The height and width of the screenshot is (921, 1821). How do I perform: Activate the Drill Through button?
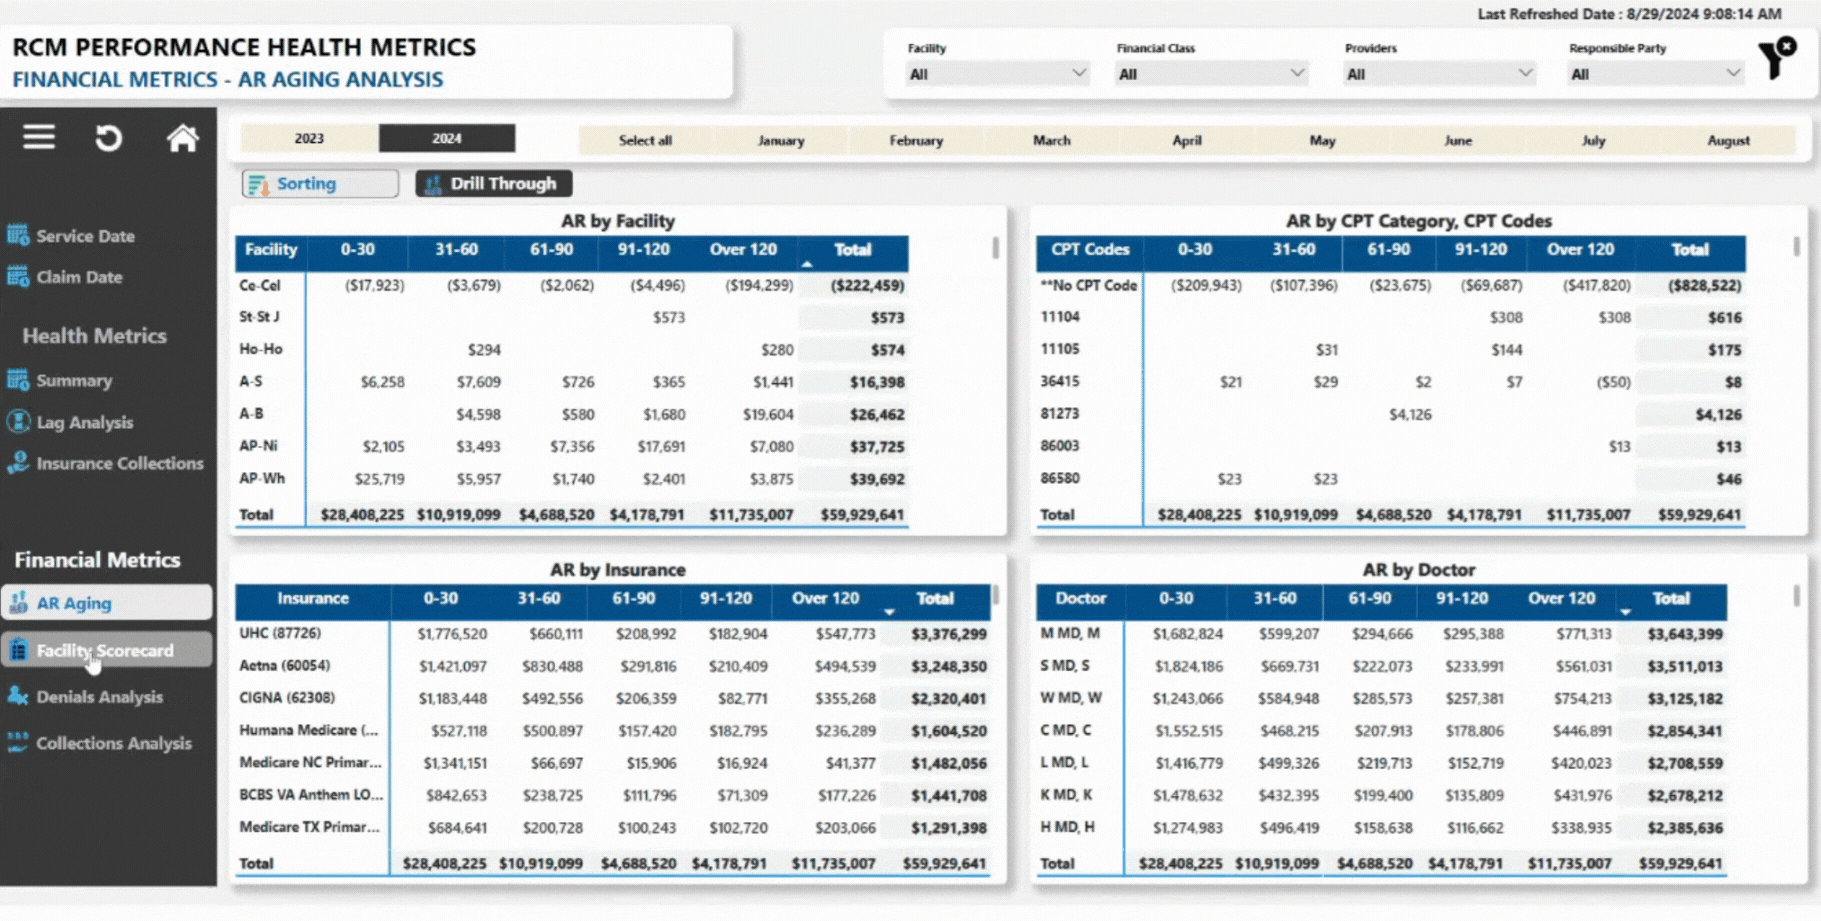[x=493, y=183]
